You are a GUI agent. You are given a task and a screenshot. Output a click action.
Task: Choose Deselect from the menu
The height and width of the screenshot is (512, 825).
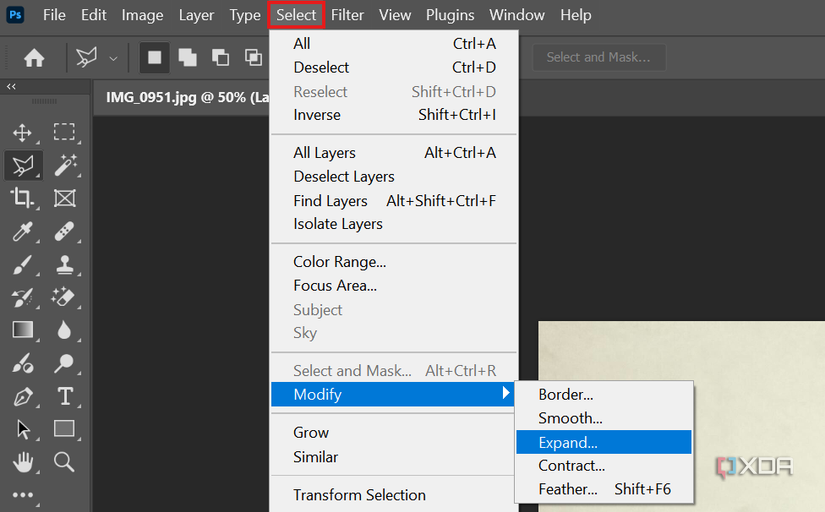(394, 67)
